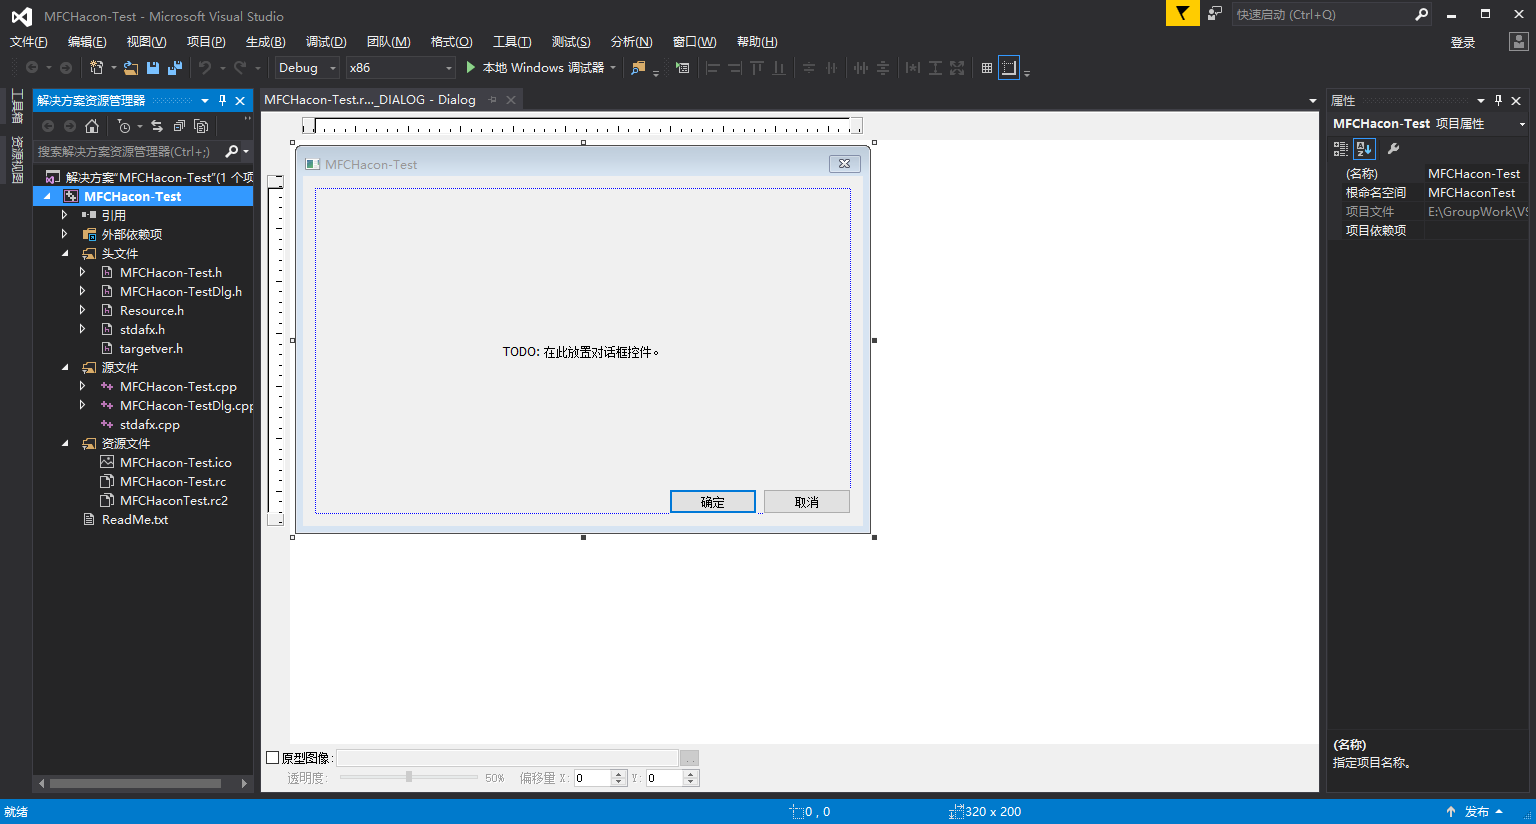This screenshot has width=1536, height=824.
Task: Pin the 属性 panel window
Action: click(x=1497, y=100)
